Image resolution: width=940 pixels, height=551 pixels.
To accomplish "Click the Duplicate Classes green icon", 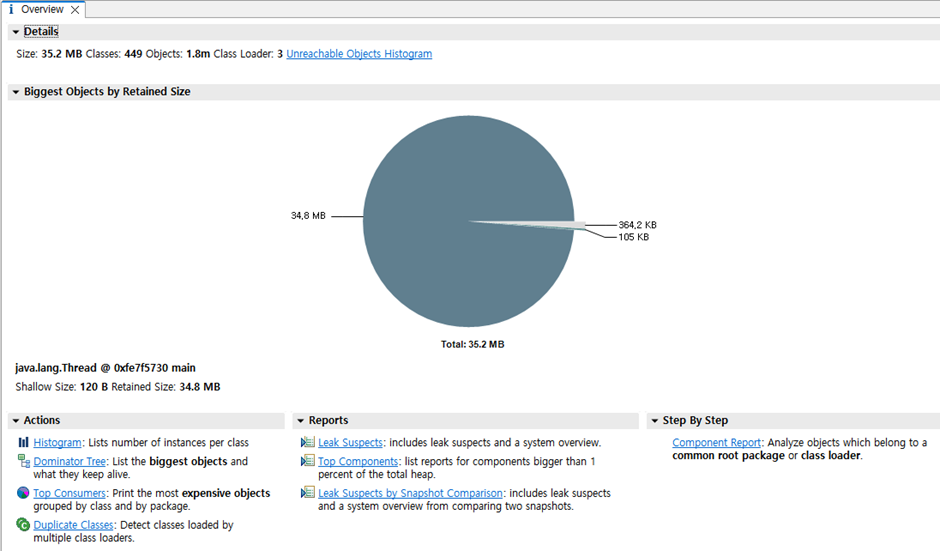I will 23,525.
